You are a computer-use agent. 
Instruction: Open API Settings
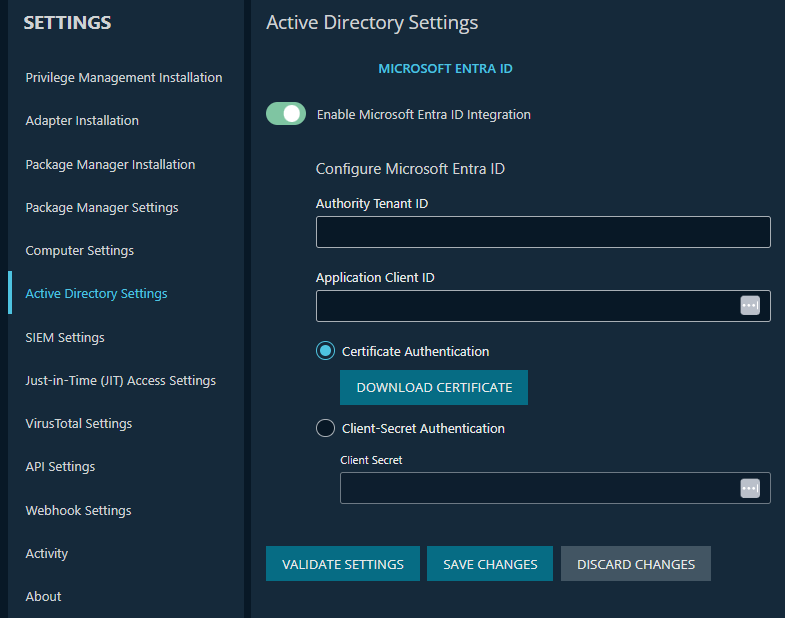click(x=60, y=467)
